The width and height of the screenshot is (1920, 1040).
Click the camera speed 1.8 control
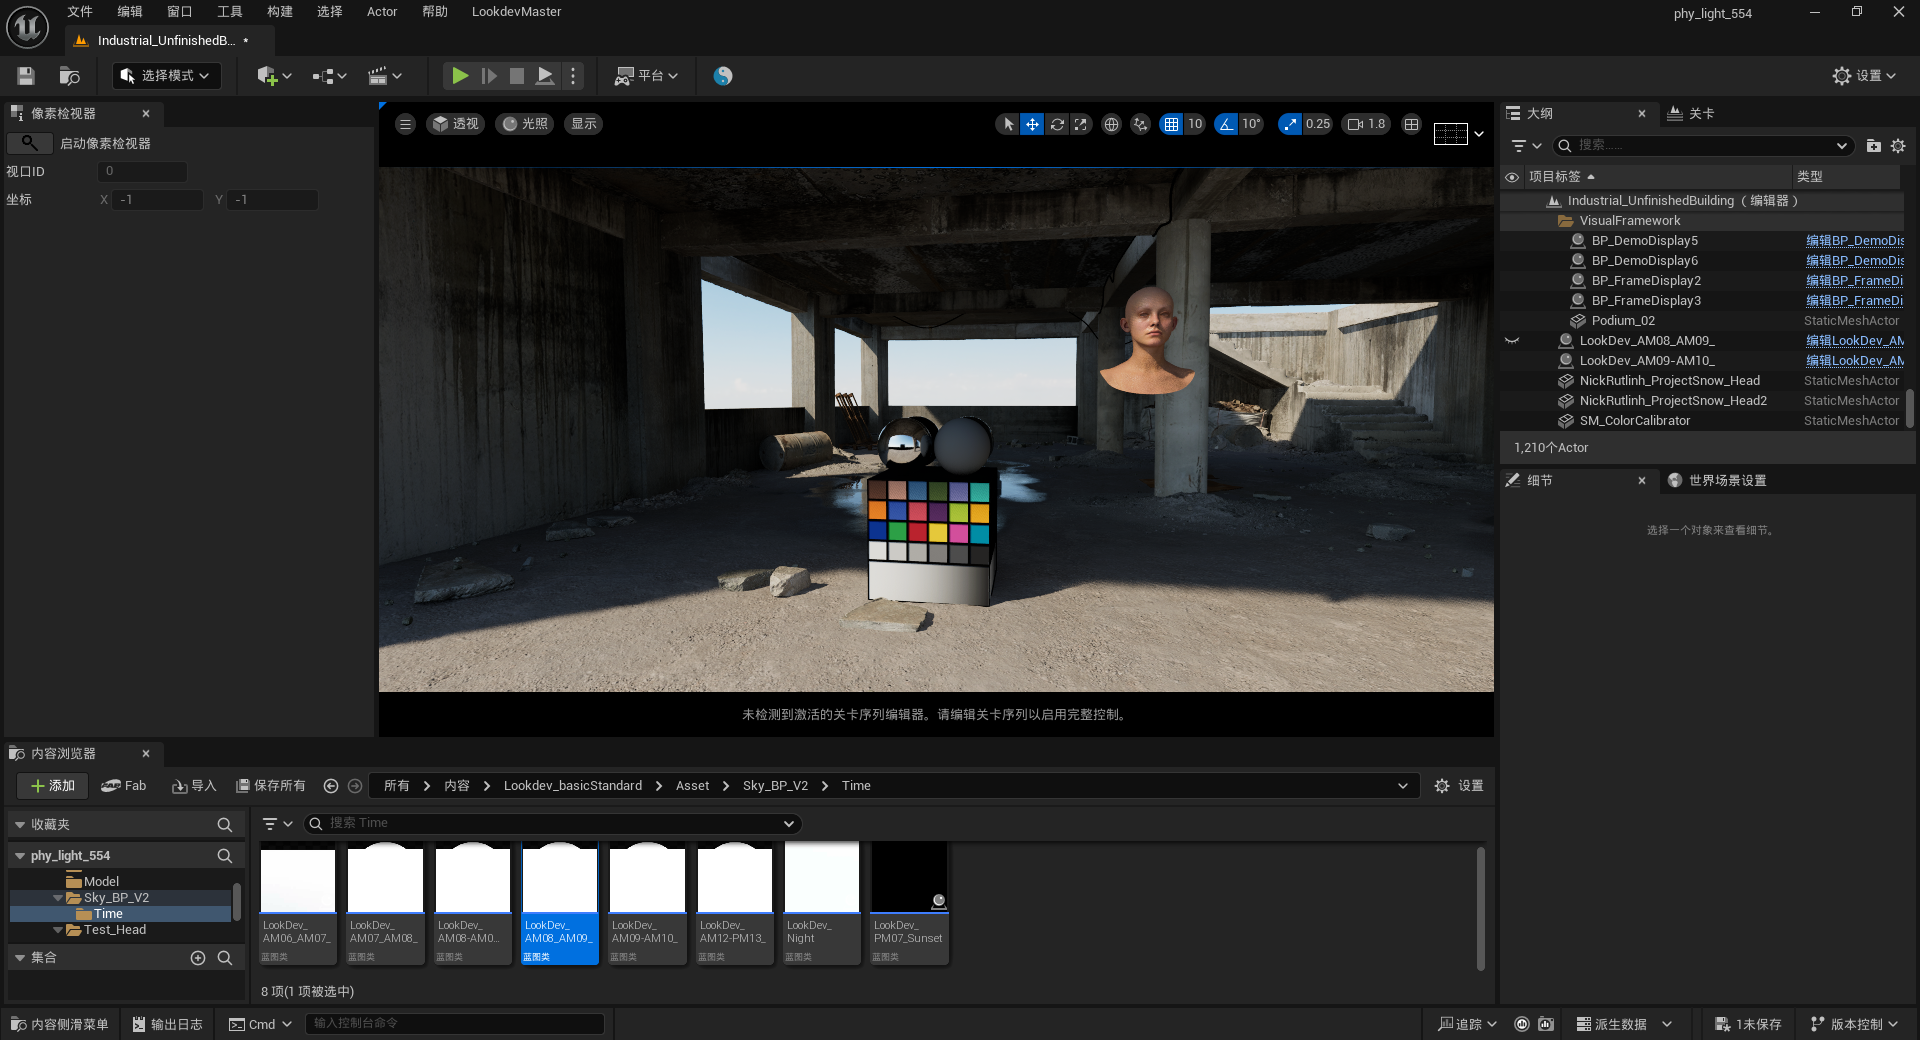1366,124
